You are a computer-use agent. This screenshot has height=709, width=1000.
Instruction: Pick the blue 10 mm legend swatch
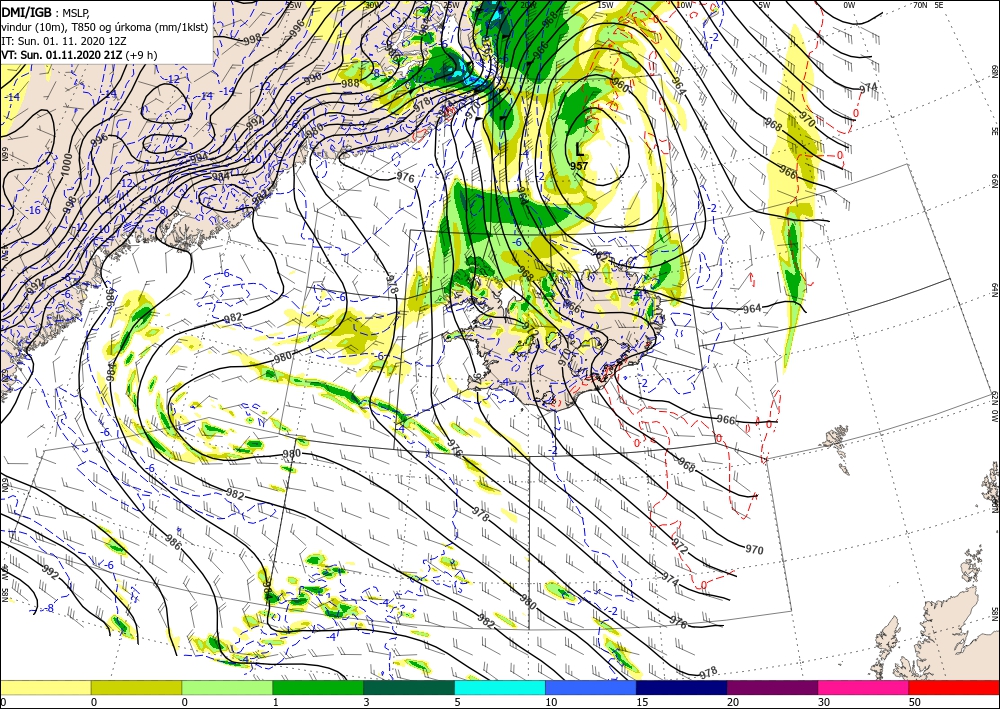click(x=591, y=687)
